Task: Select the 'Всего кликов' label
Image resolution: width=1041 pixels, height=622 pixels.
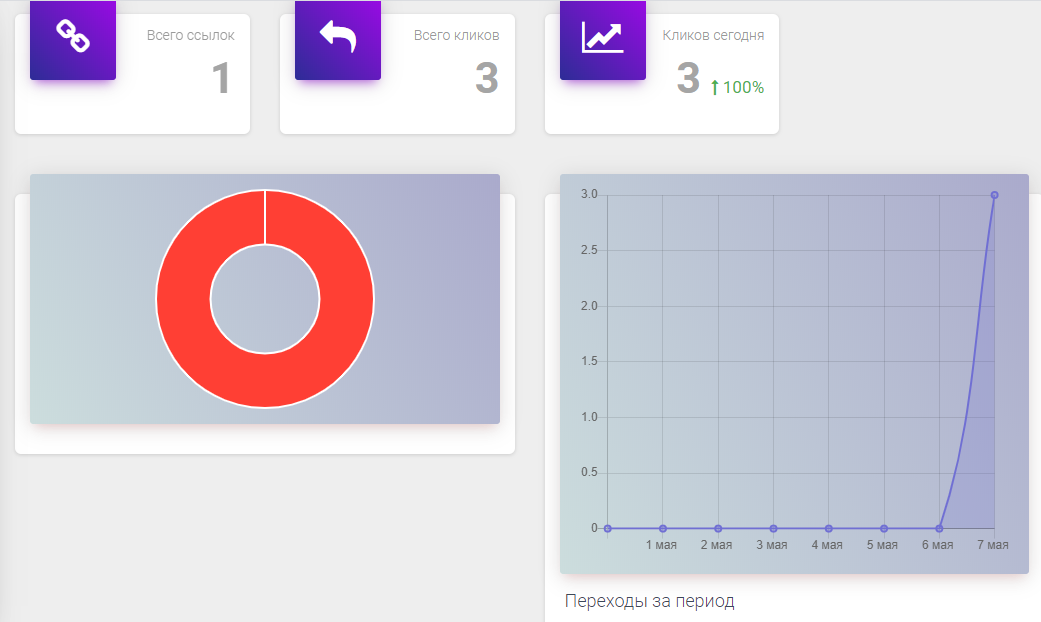Action: (x=456, y=35)
